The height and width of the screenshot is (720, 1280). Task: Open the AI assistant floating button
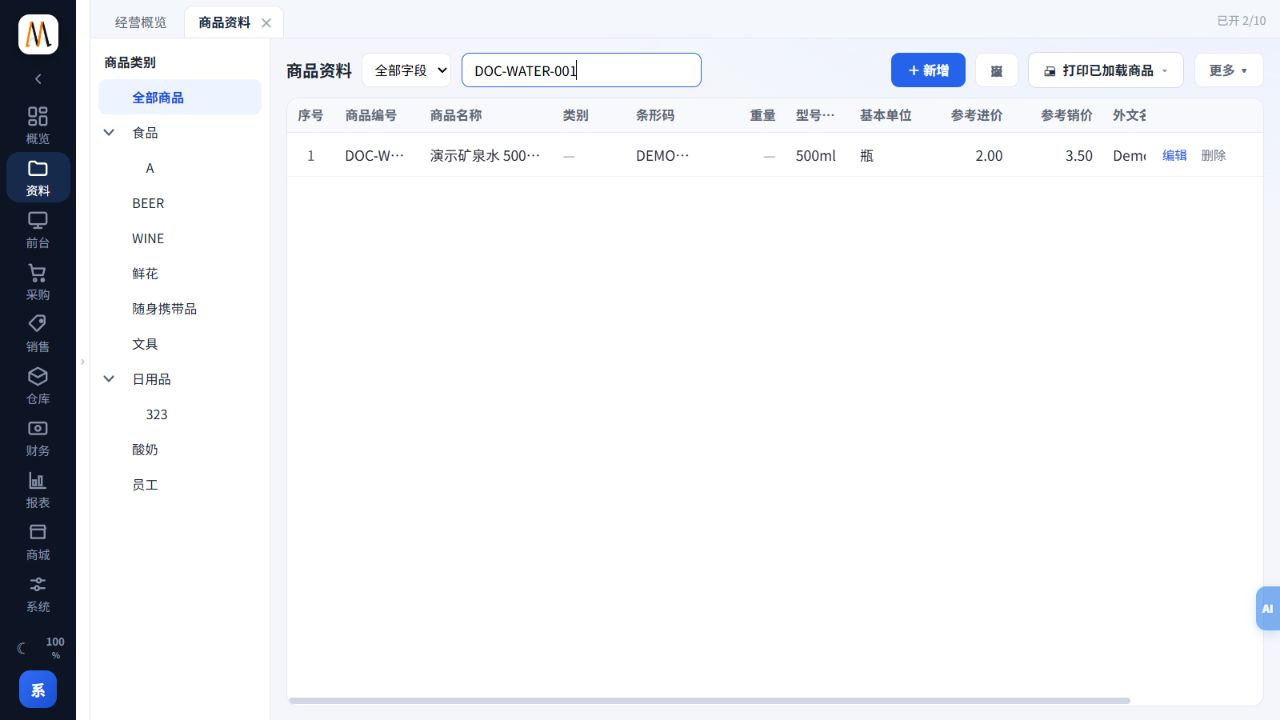tap(1268, 608)
